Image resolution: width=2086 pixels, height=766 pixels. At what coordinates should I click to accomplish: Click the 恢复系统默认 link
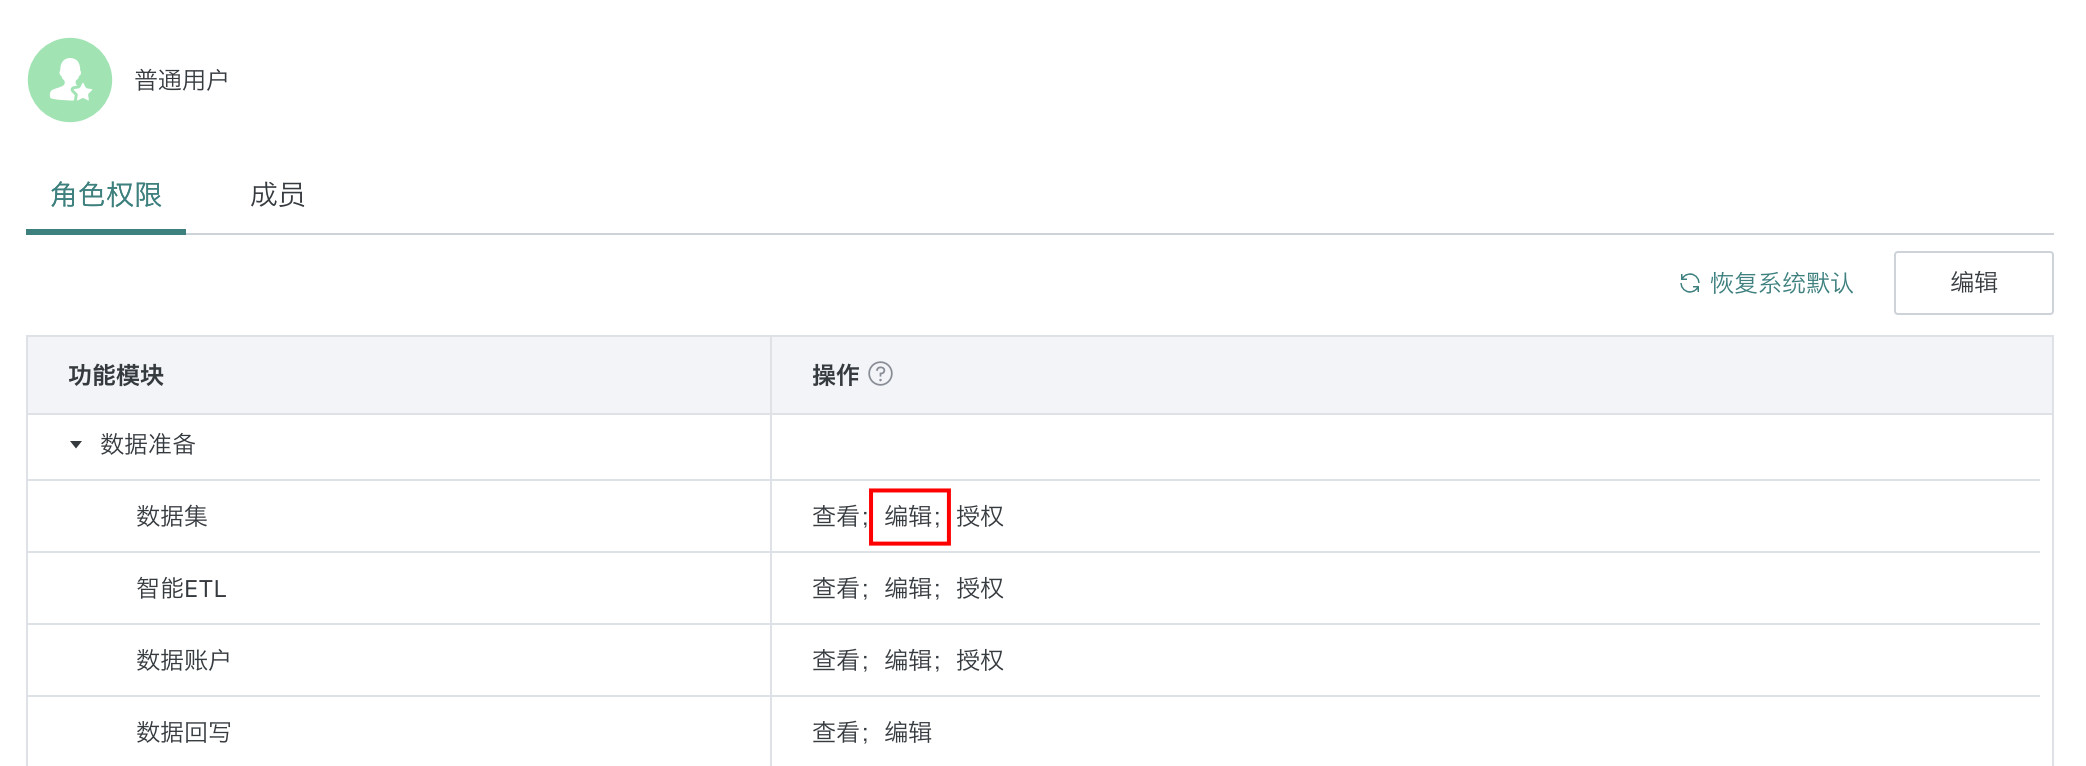click(1781, 283)
